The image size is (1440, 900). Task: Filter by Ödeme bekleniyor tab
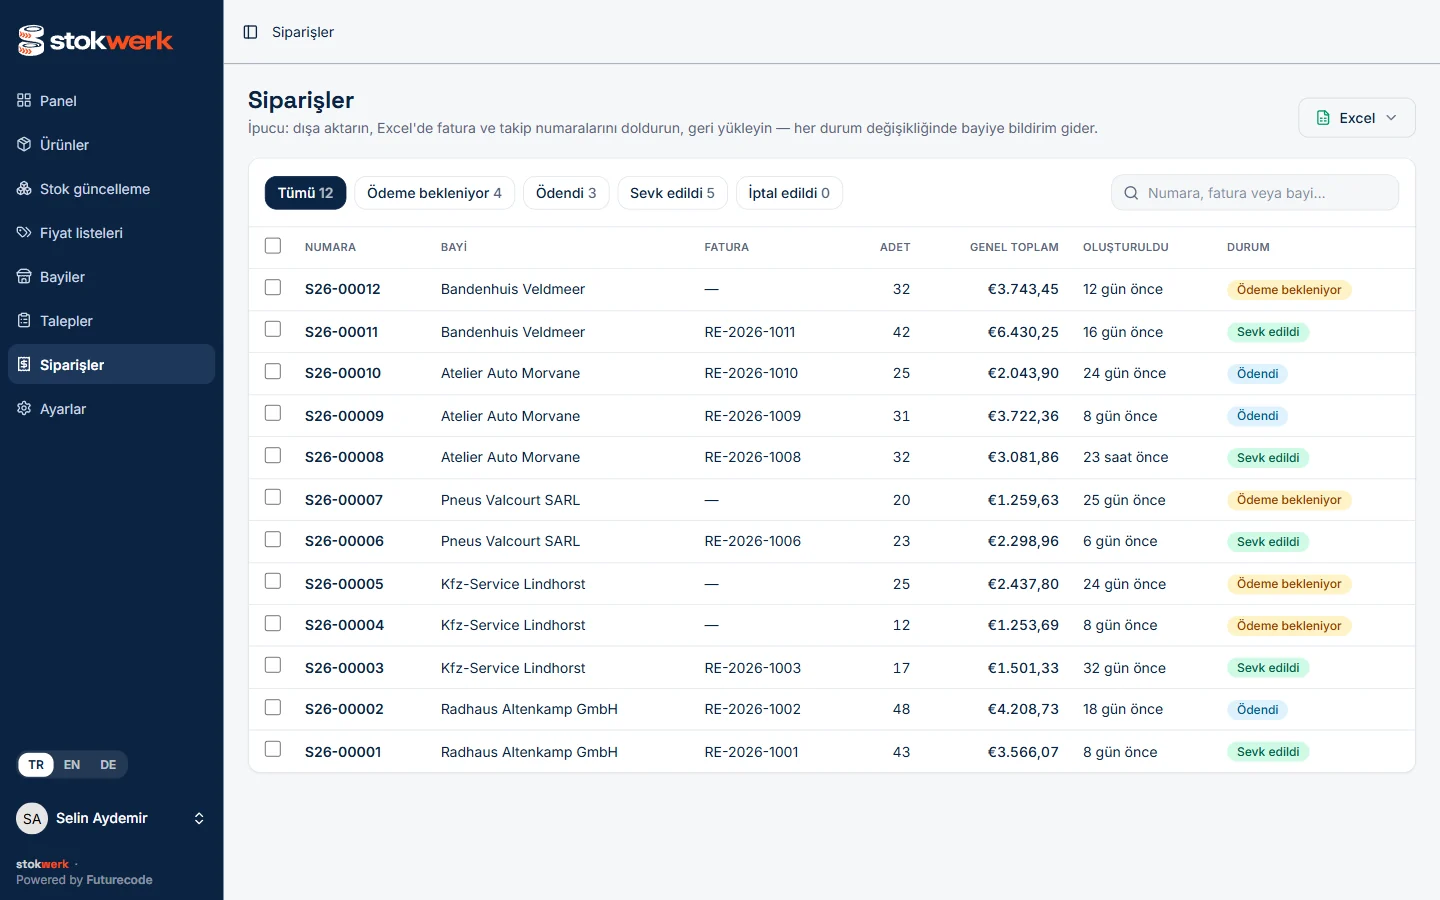[434, 193]
